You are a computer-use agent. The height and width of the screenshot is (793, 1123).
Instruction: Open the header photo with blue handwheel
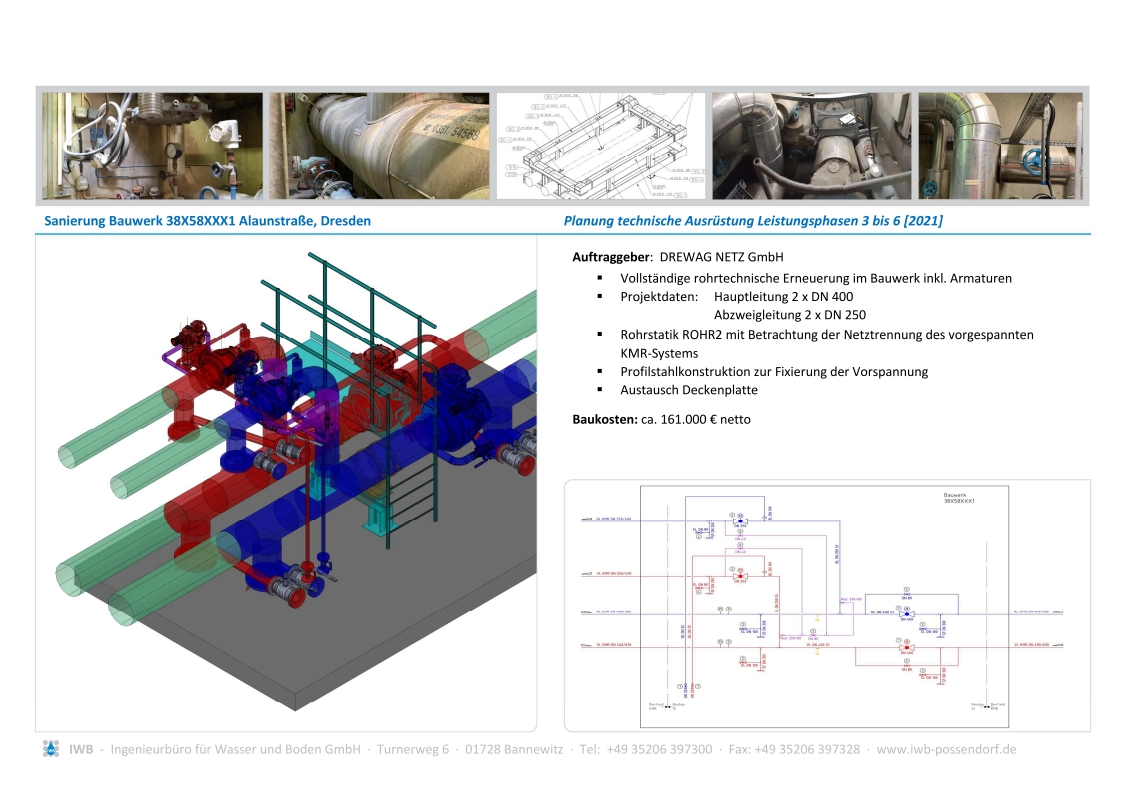(1000, 146)
